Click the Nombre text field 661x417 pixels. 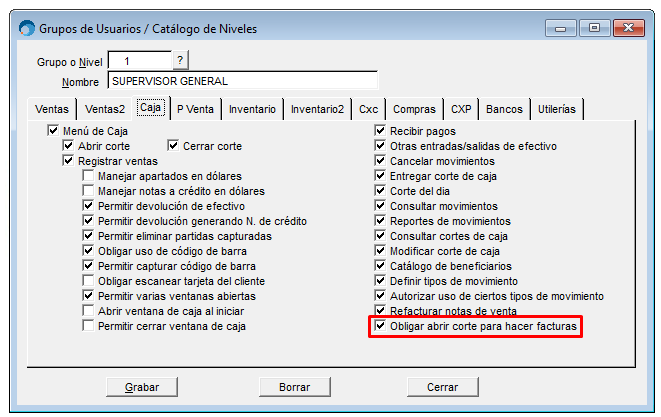(242, 81)
